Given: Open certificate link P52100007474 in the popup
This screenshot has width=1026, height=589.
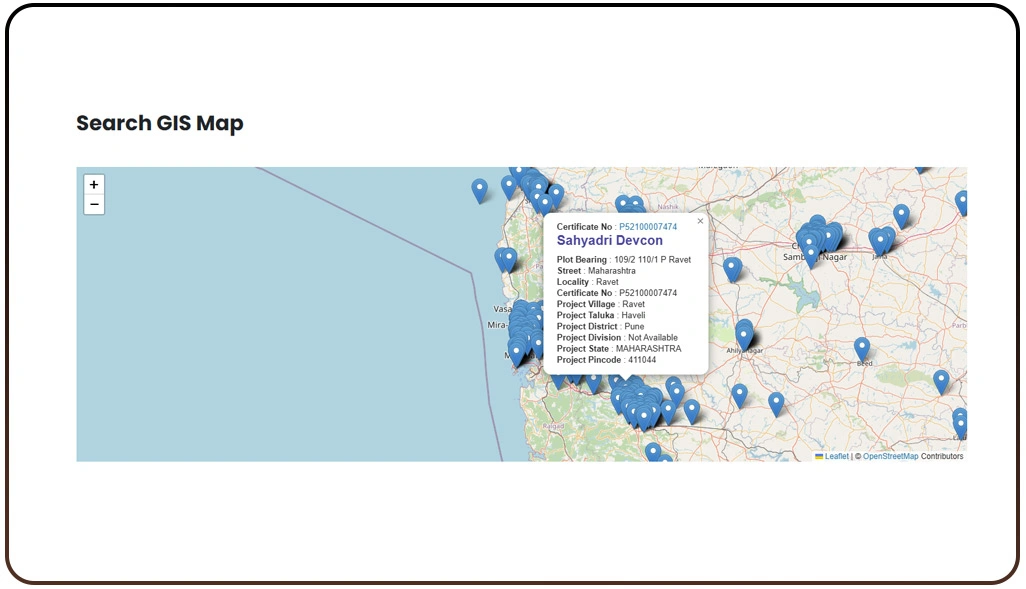Looking at the screenshot, I should point(648,226).
